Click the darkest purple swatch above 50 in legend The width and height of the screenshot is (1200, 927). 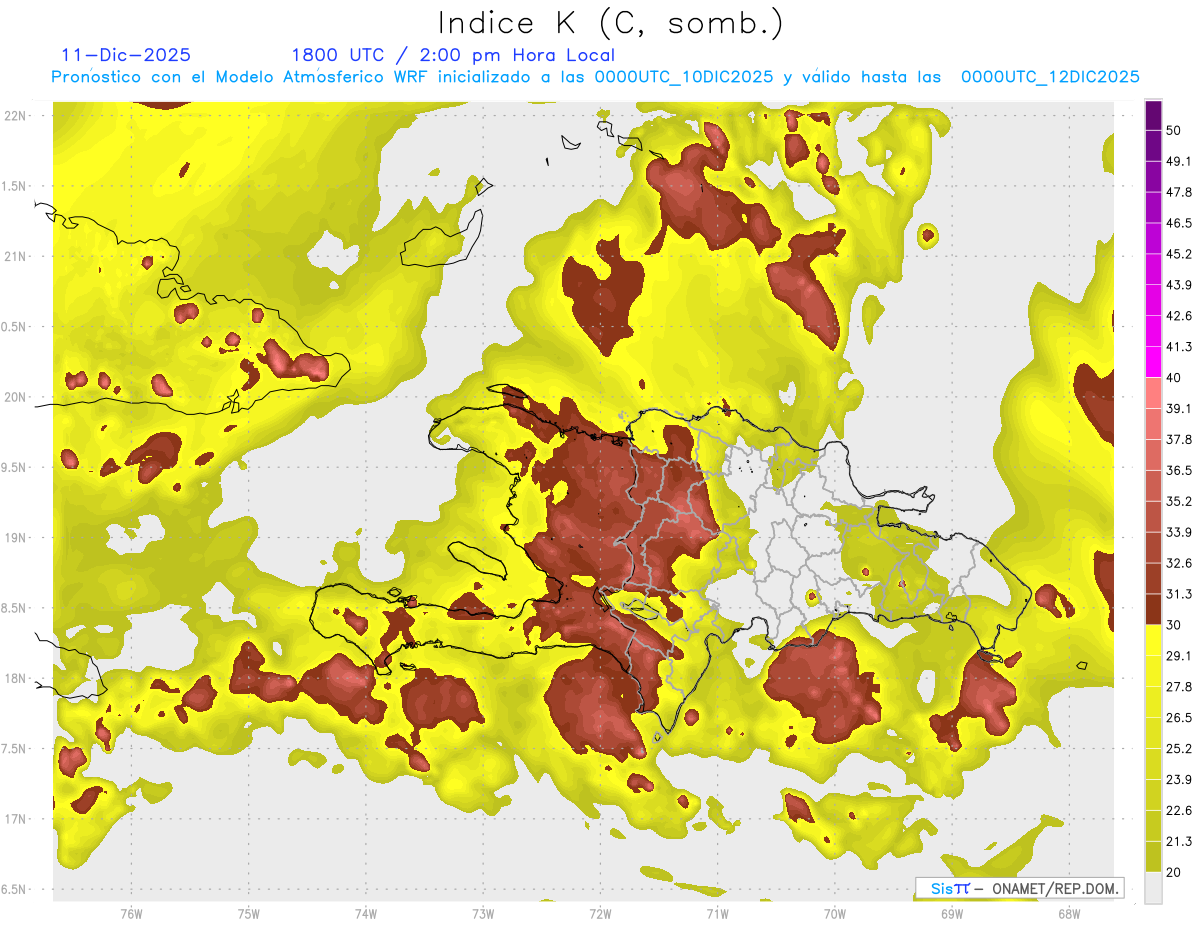(1153, 113)
